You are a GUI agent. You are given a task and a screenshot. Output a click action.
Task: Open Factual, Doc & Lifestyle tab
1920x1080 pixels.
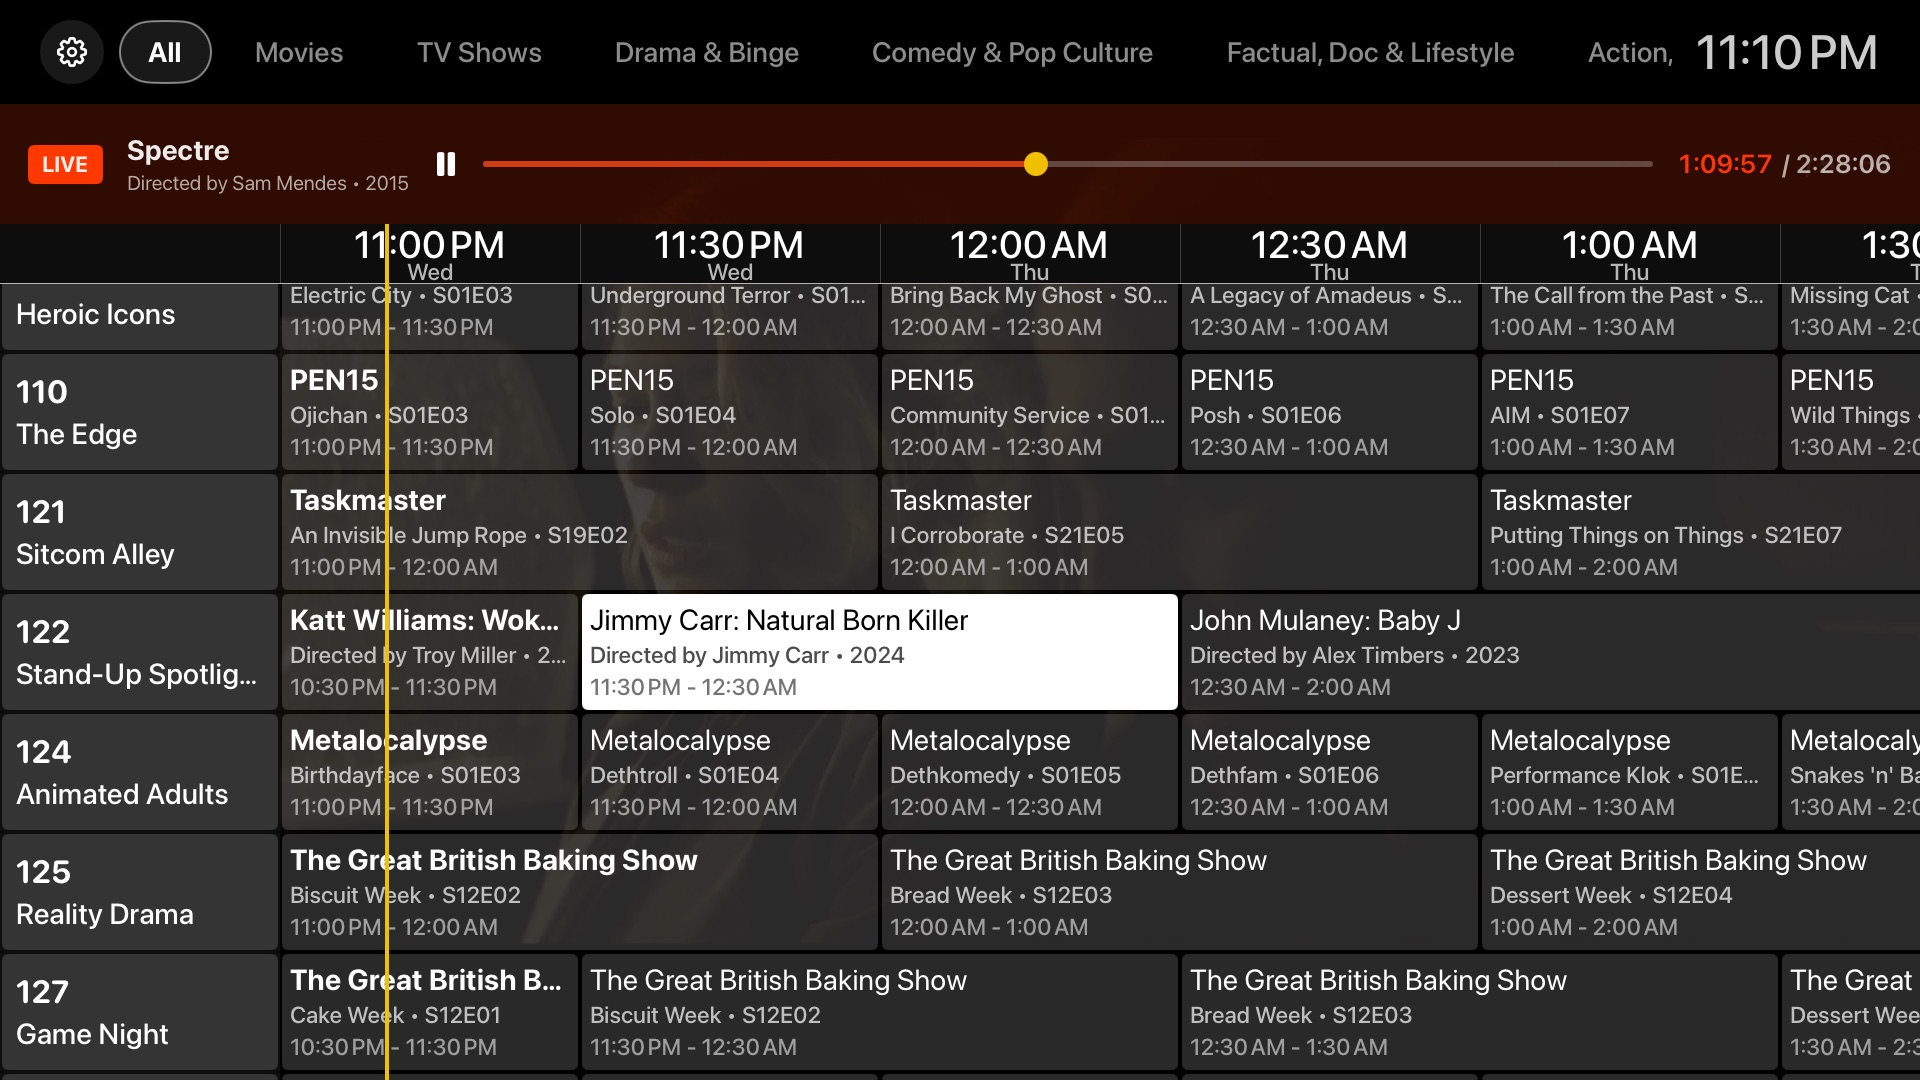[1370, 52]
